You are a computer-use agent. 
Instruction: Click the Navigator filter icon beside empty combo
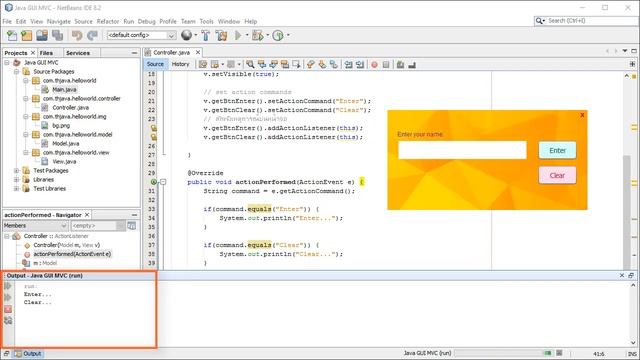tap(131, 225)
